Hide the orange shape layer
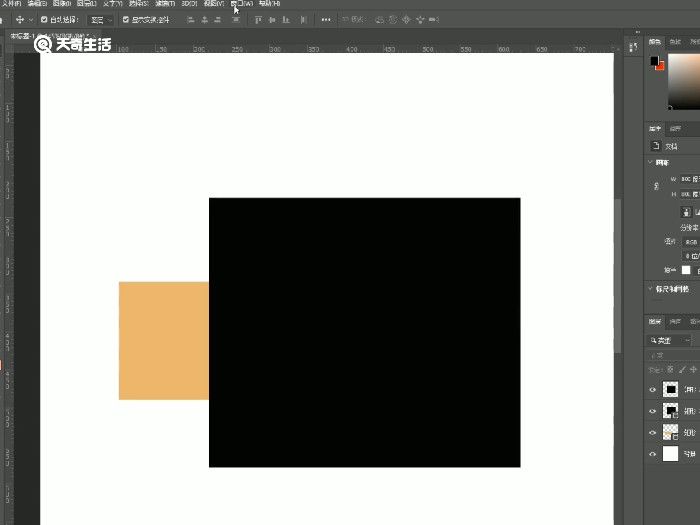700x525 pixels. point(652,433)
